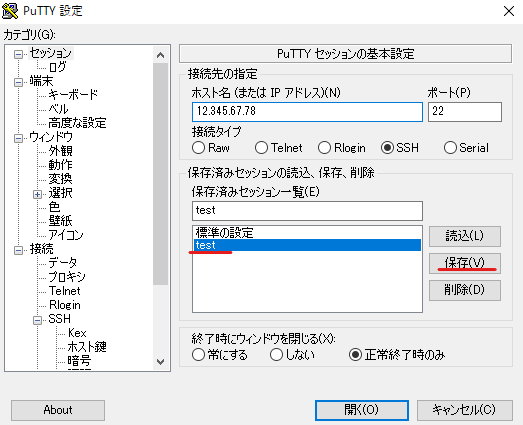This screenshot has width=523, height=425.
Task: Expand the 選択 tree node
Action: coord(38,194)
